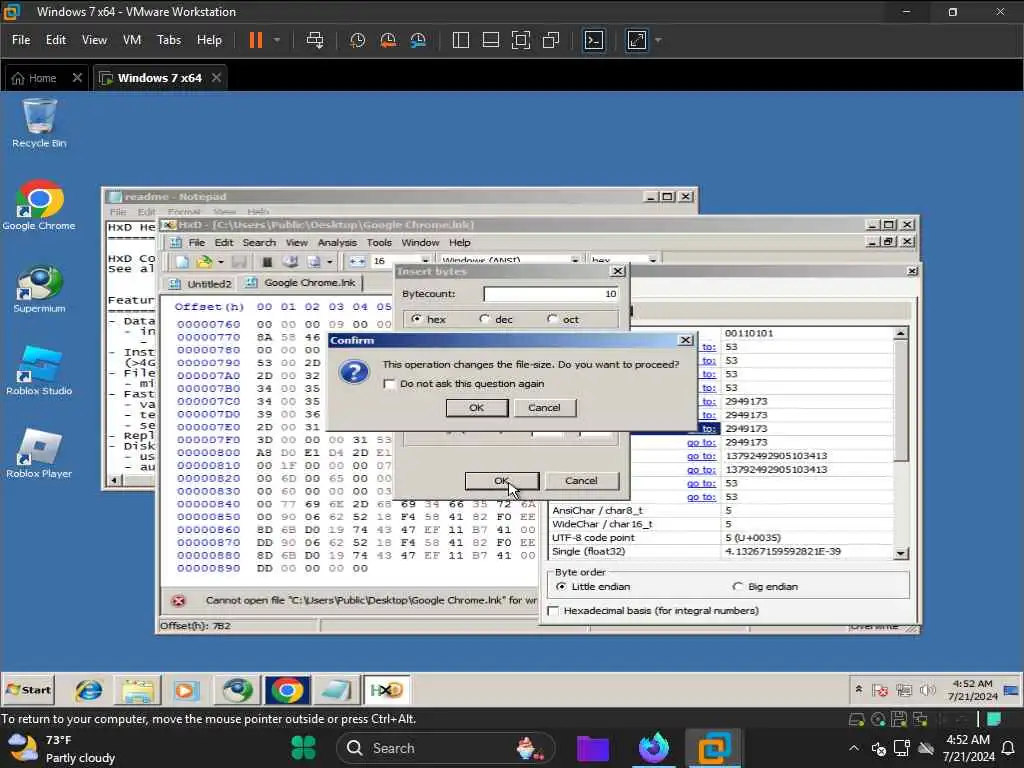Expand the HxD Open file dropdown arrow
This screenshot has height=768, width=1024.
221,262
